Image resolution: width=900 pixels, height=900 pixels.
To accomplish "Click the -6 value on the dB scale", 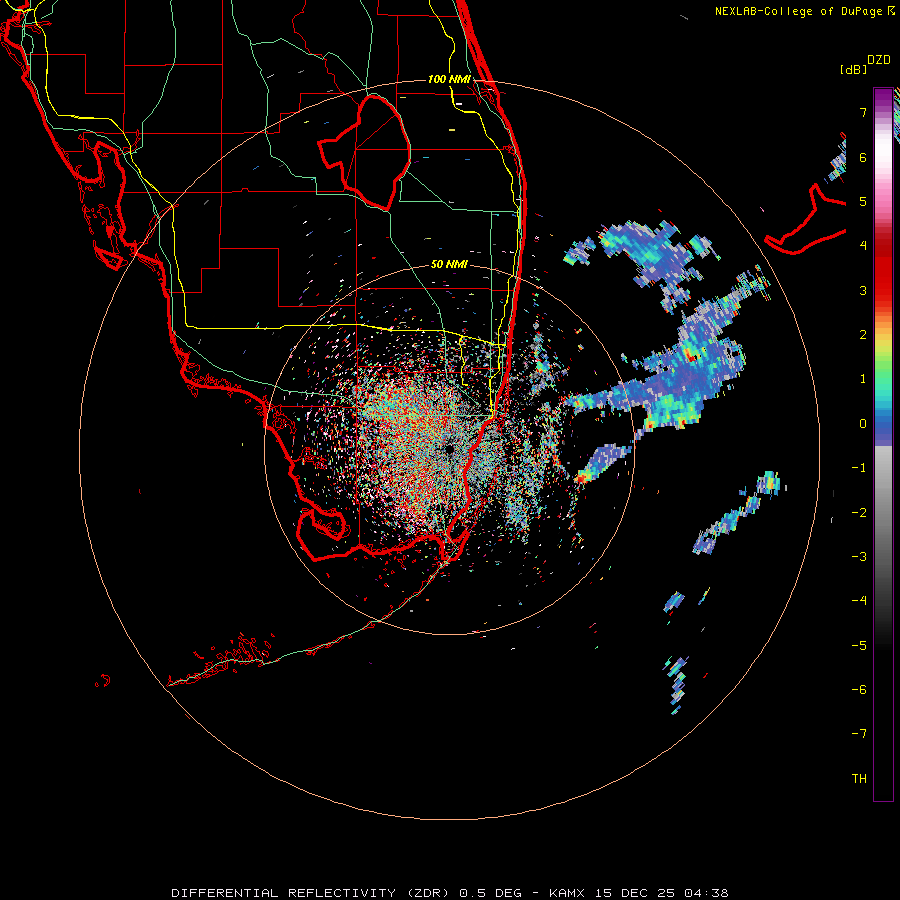I will pos(859,689).
